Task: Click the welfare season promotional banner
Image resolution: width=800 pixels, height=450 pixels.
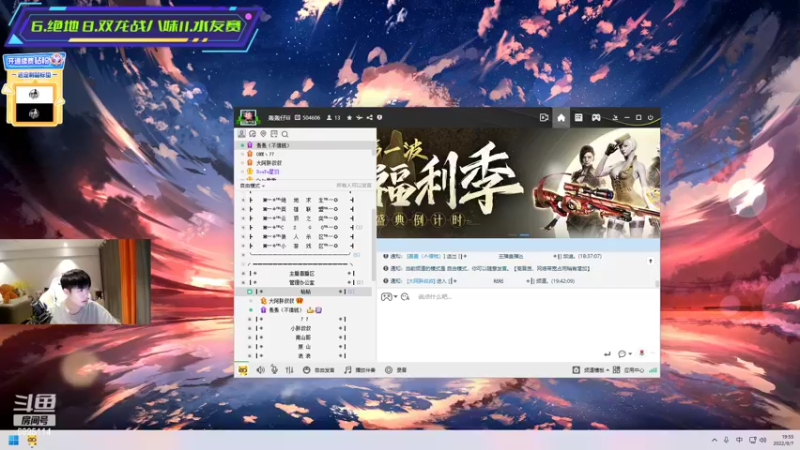Action: coord(518,183)
